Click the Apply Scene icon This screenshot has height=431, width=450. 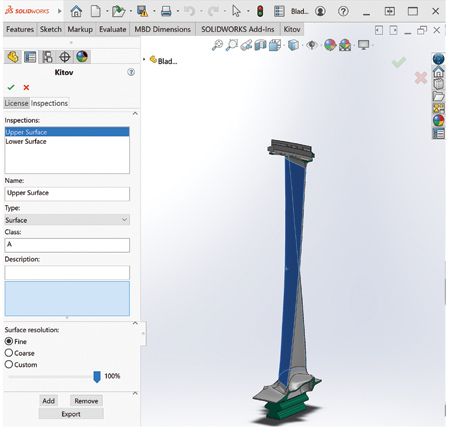coord(345,45)
